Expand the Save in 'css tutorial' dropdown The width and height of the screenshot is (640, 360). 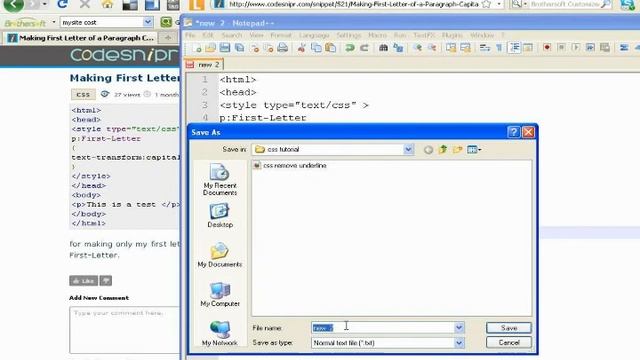pyautogui.click(x=408, y=149)
